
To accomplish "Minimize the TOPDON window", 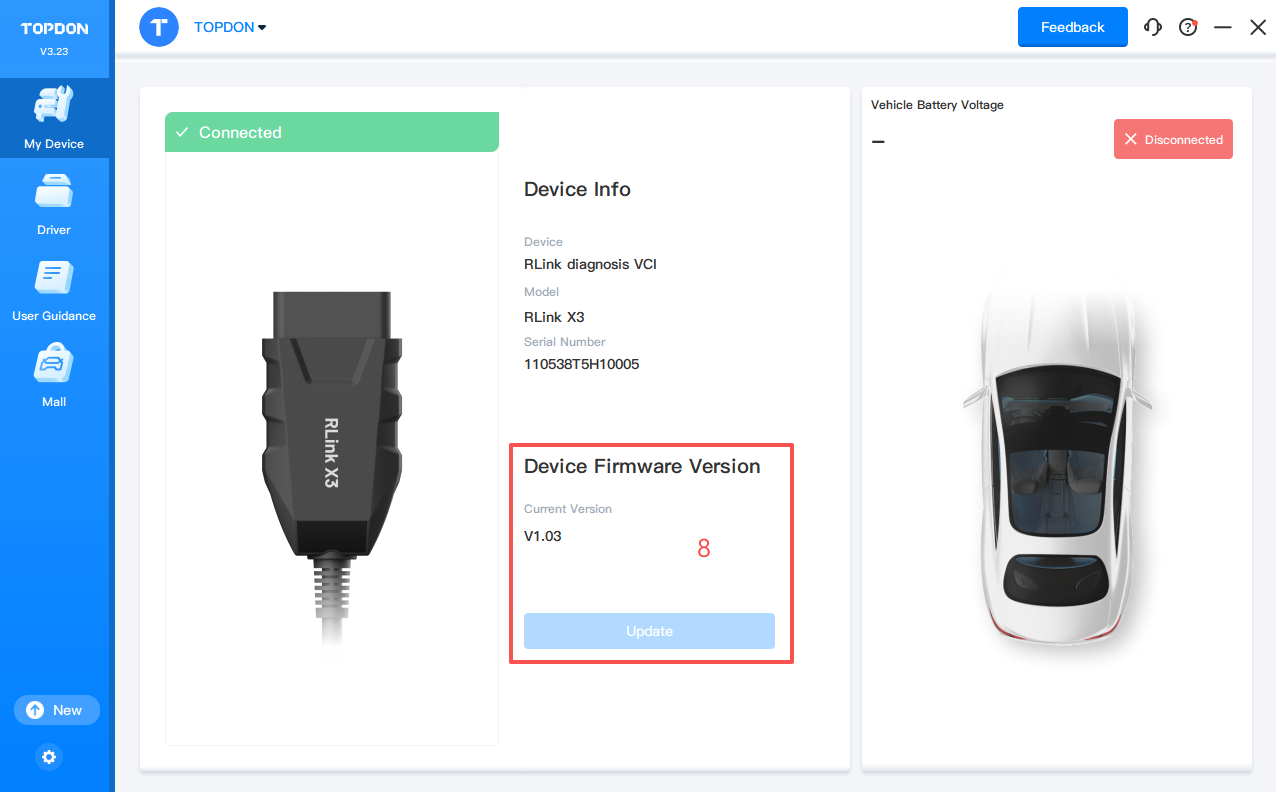I will 1222,27.
